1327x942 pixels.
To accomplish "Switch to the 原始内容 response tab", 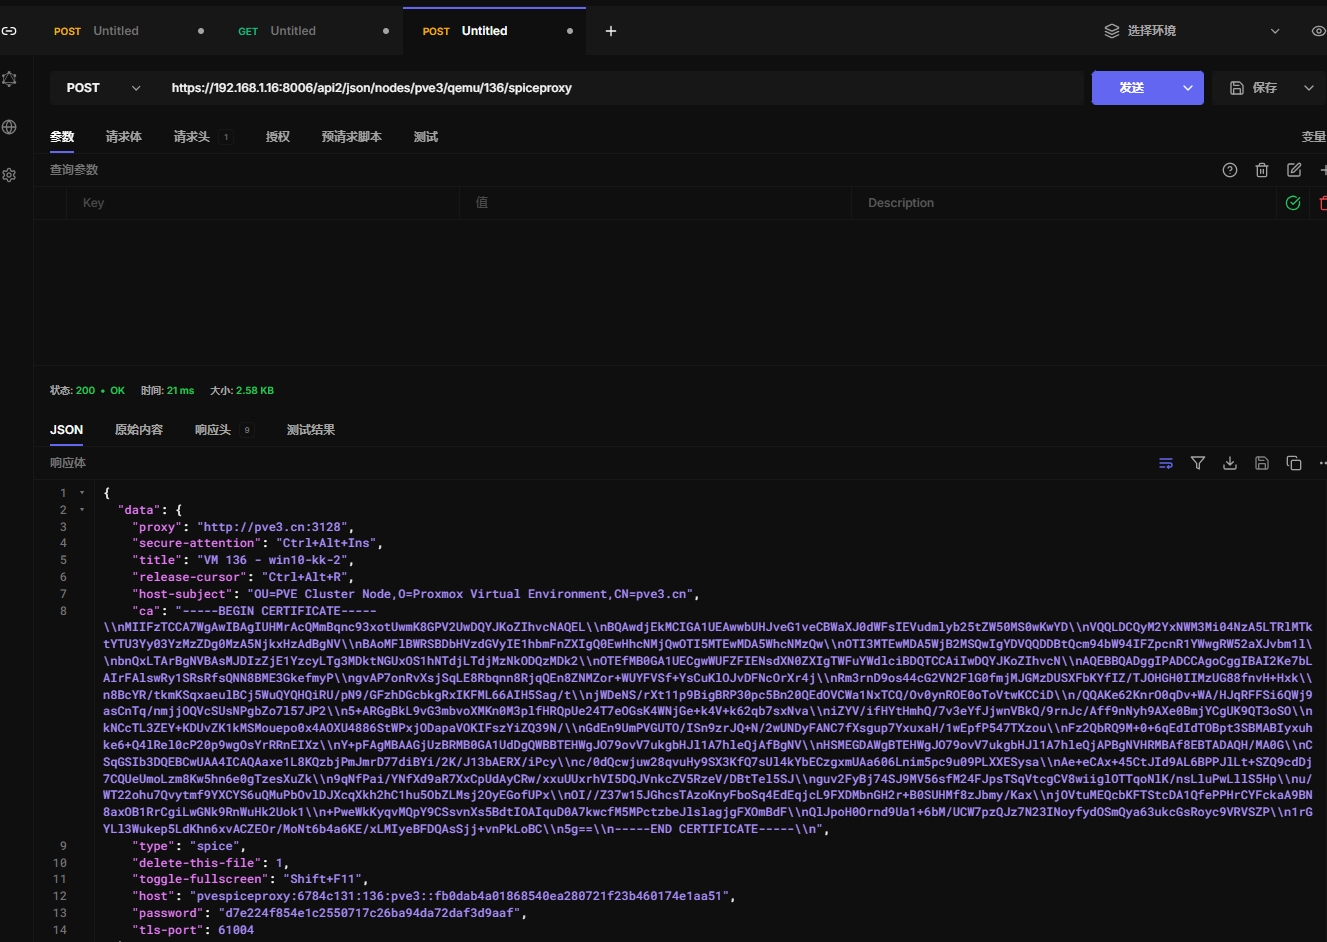I will [139, 430].
